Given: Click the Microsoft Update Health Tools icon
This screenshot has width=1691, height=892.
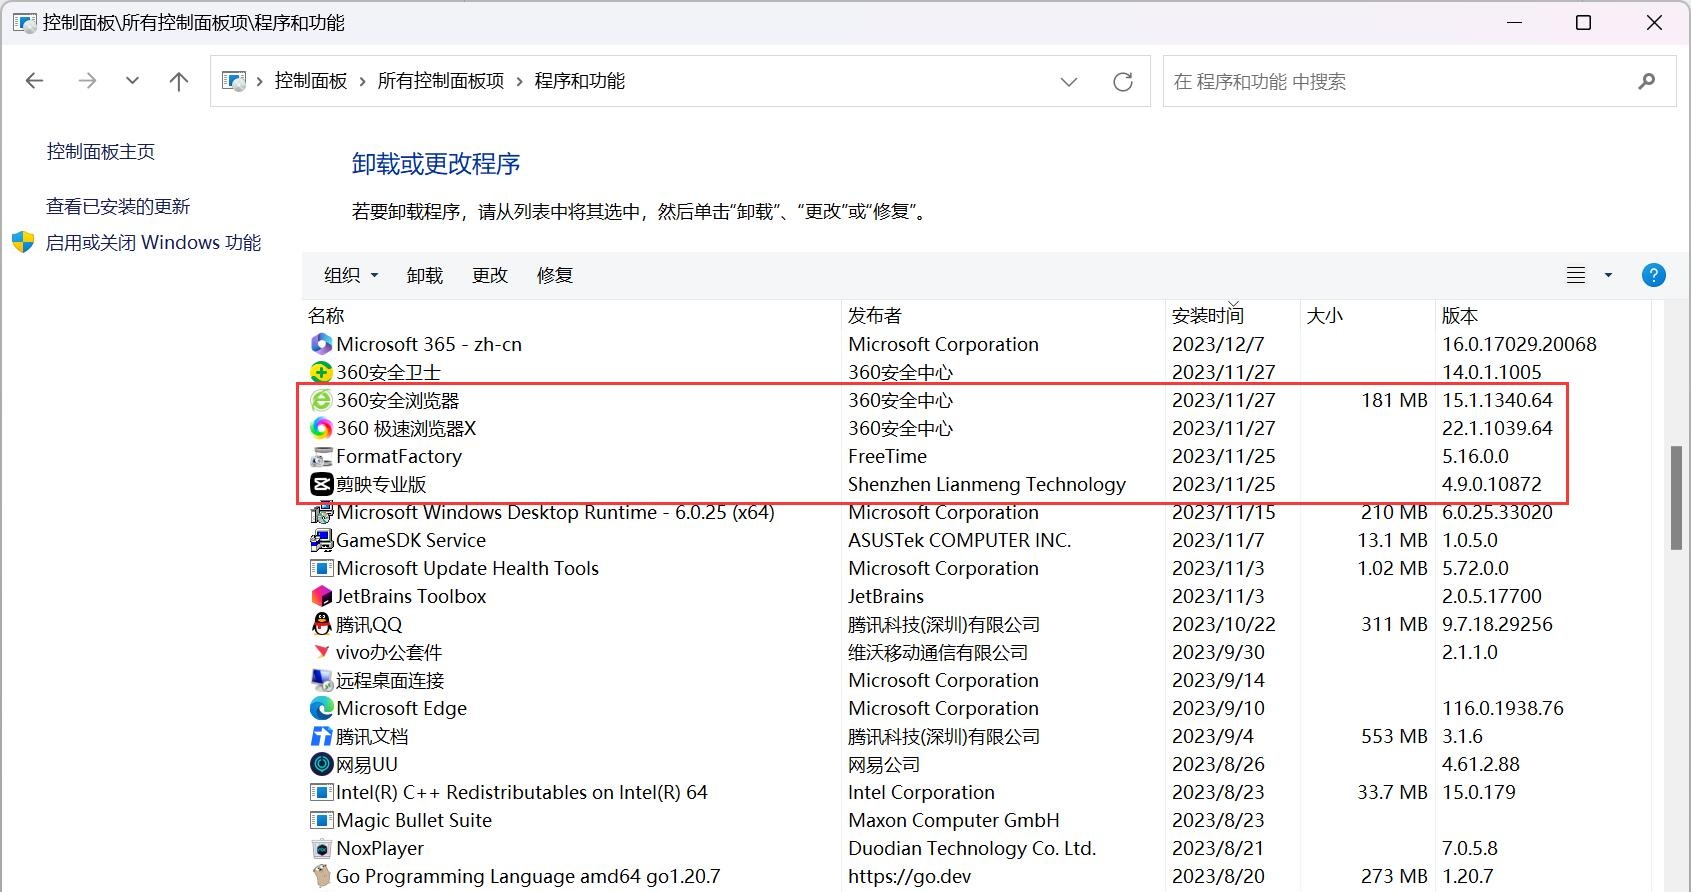Looking at the screenshot, I should (321, 568).
